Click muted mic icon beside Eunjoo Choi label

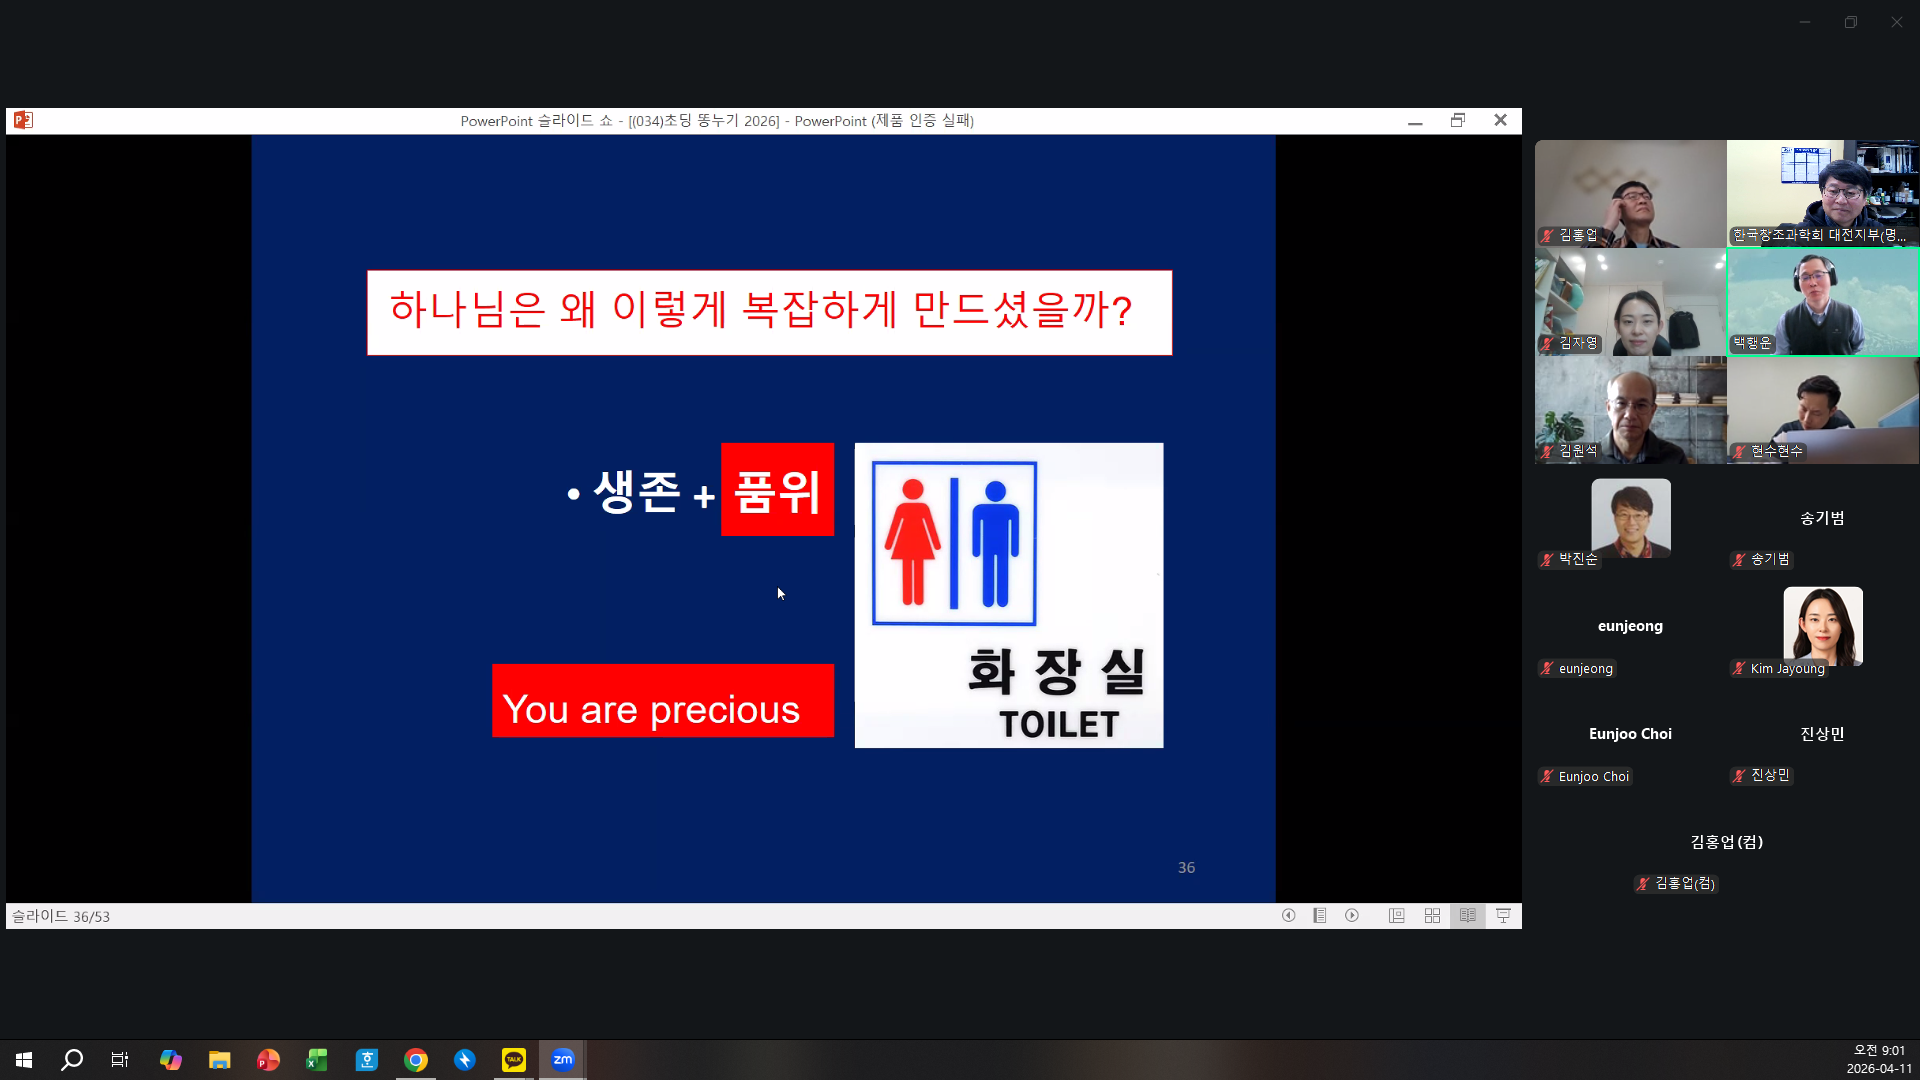[x=1547, y=776]
